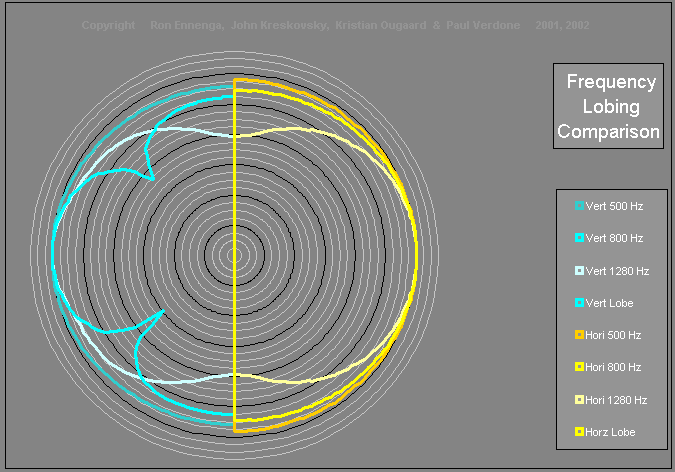This screenshot has width=675, height=472.
Task: Select the 'Horz Lobe' legend label
Action: point(610,432)
